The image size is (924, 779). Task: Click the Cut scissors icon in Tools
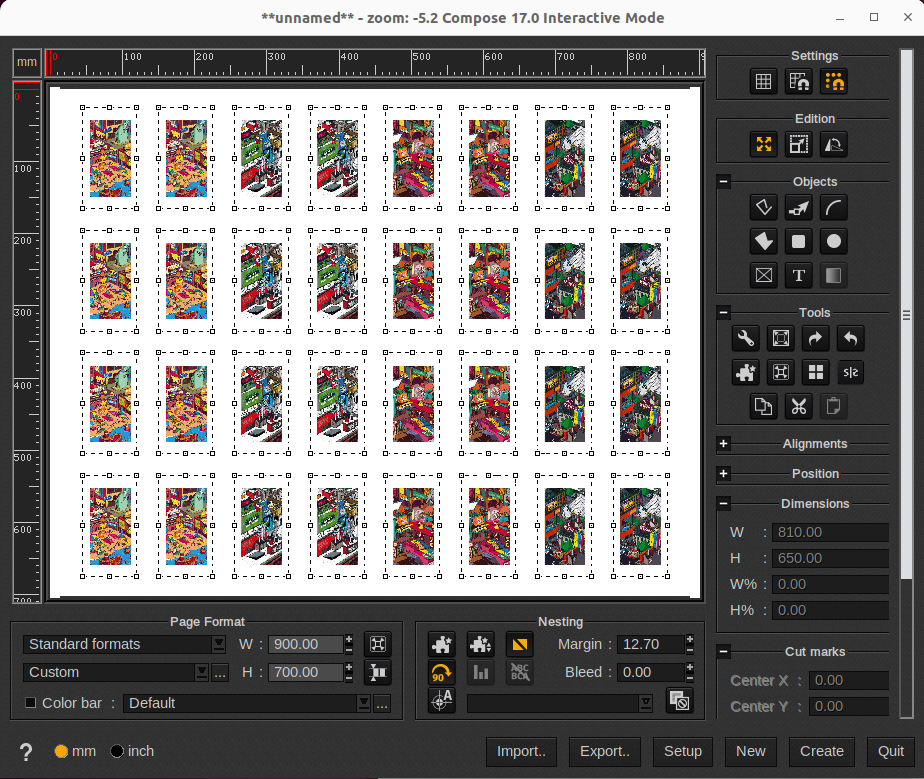point(799,407)
